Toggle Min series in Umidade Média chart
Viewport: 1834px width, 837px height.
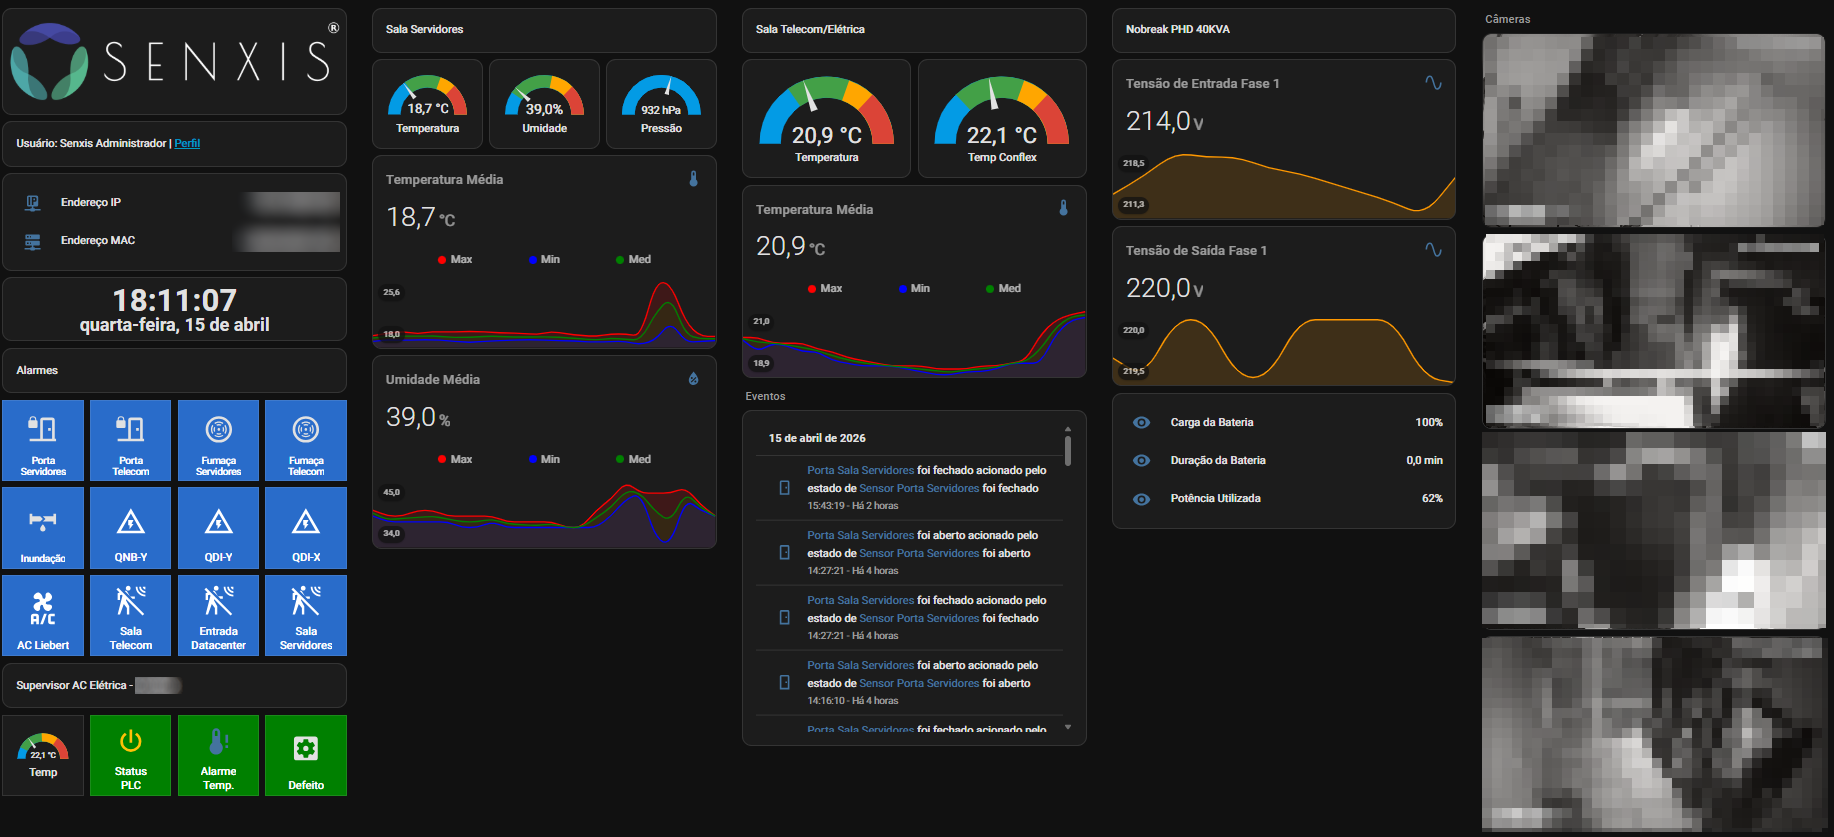[544, 459]
